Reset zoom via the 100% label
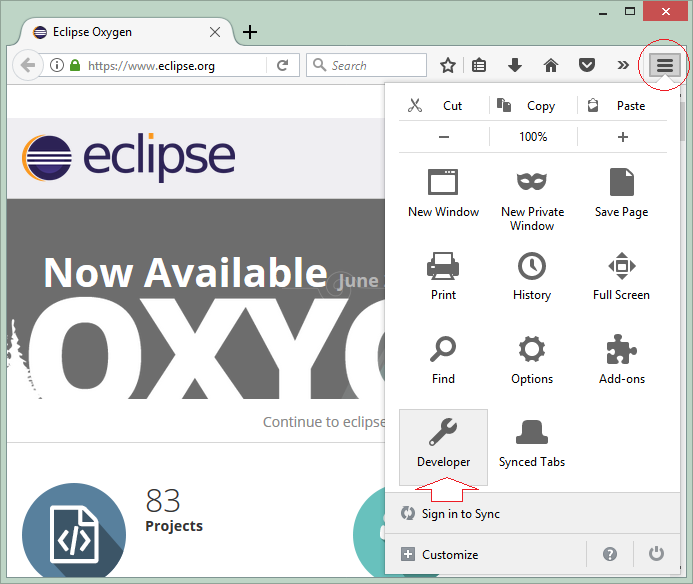The height and width of the screenshot is (584, 693). click(x=533, y=137)
